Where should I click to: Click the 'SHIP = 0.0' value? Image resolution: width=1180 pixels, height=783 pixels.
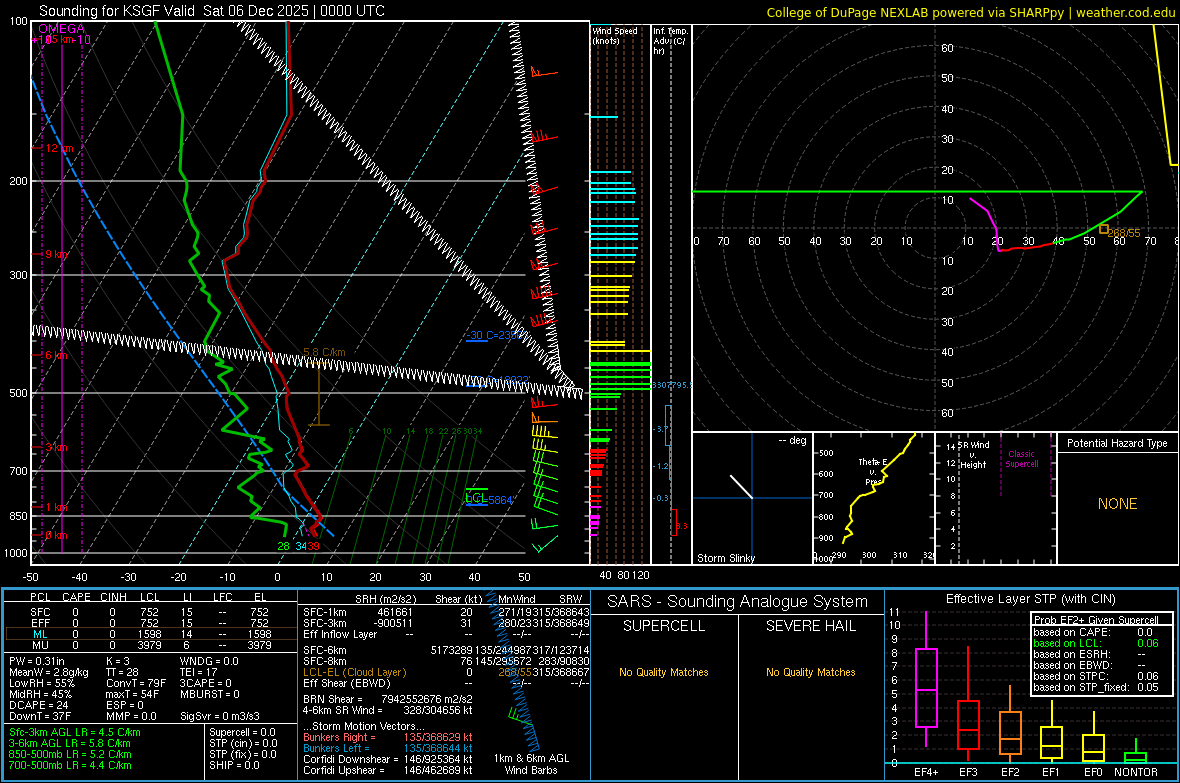tap(234, 765)
